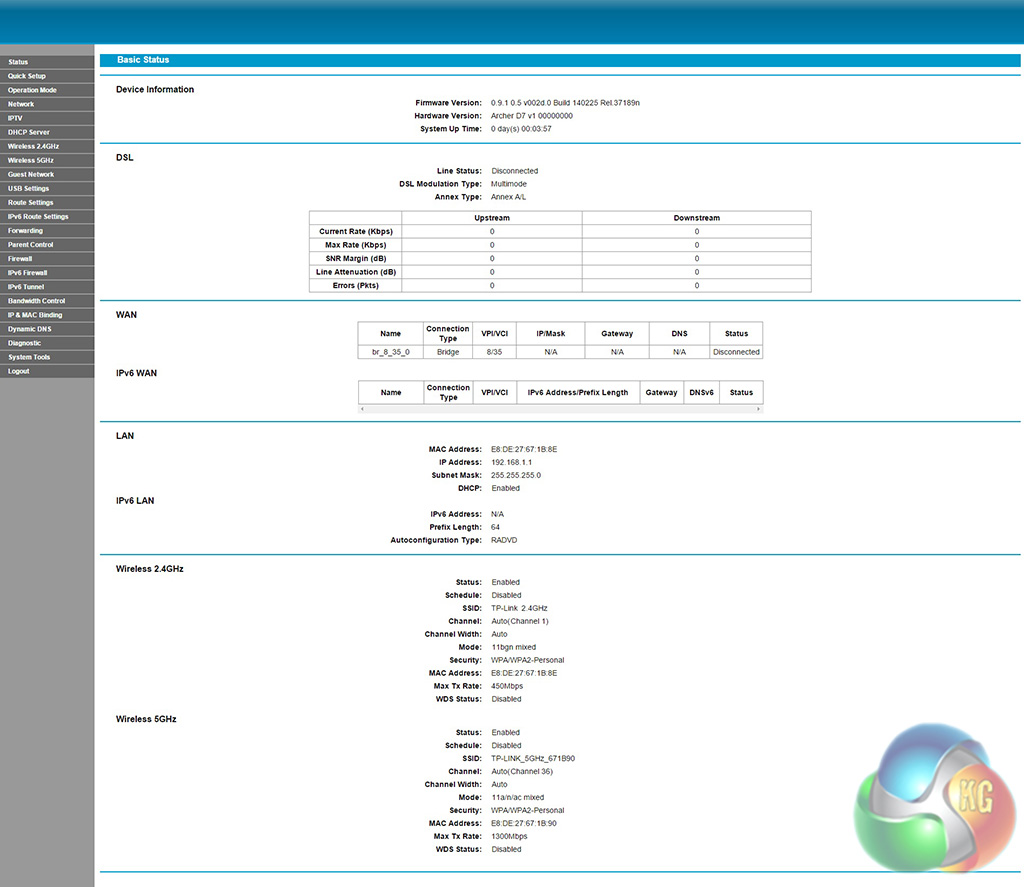
Task: Navigate to Guest Network page
Action: (31, 174)
